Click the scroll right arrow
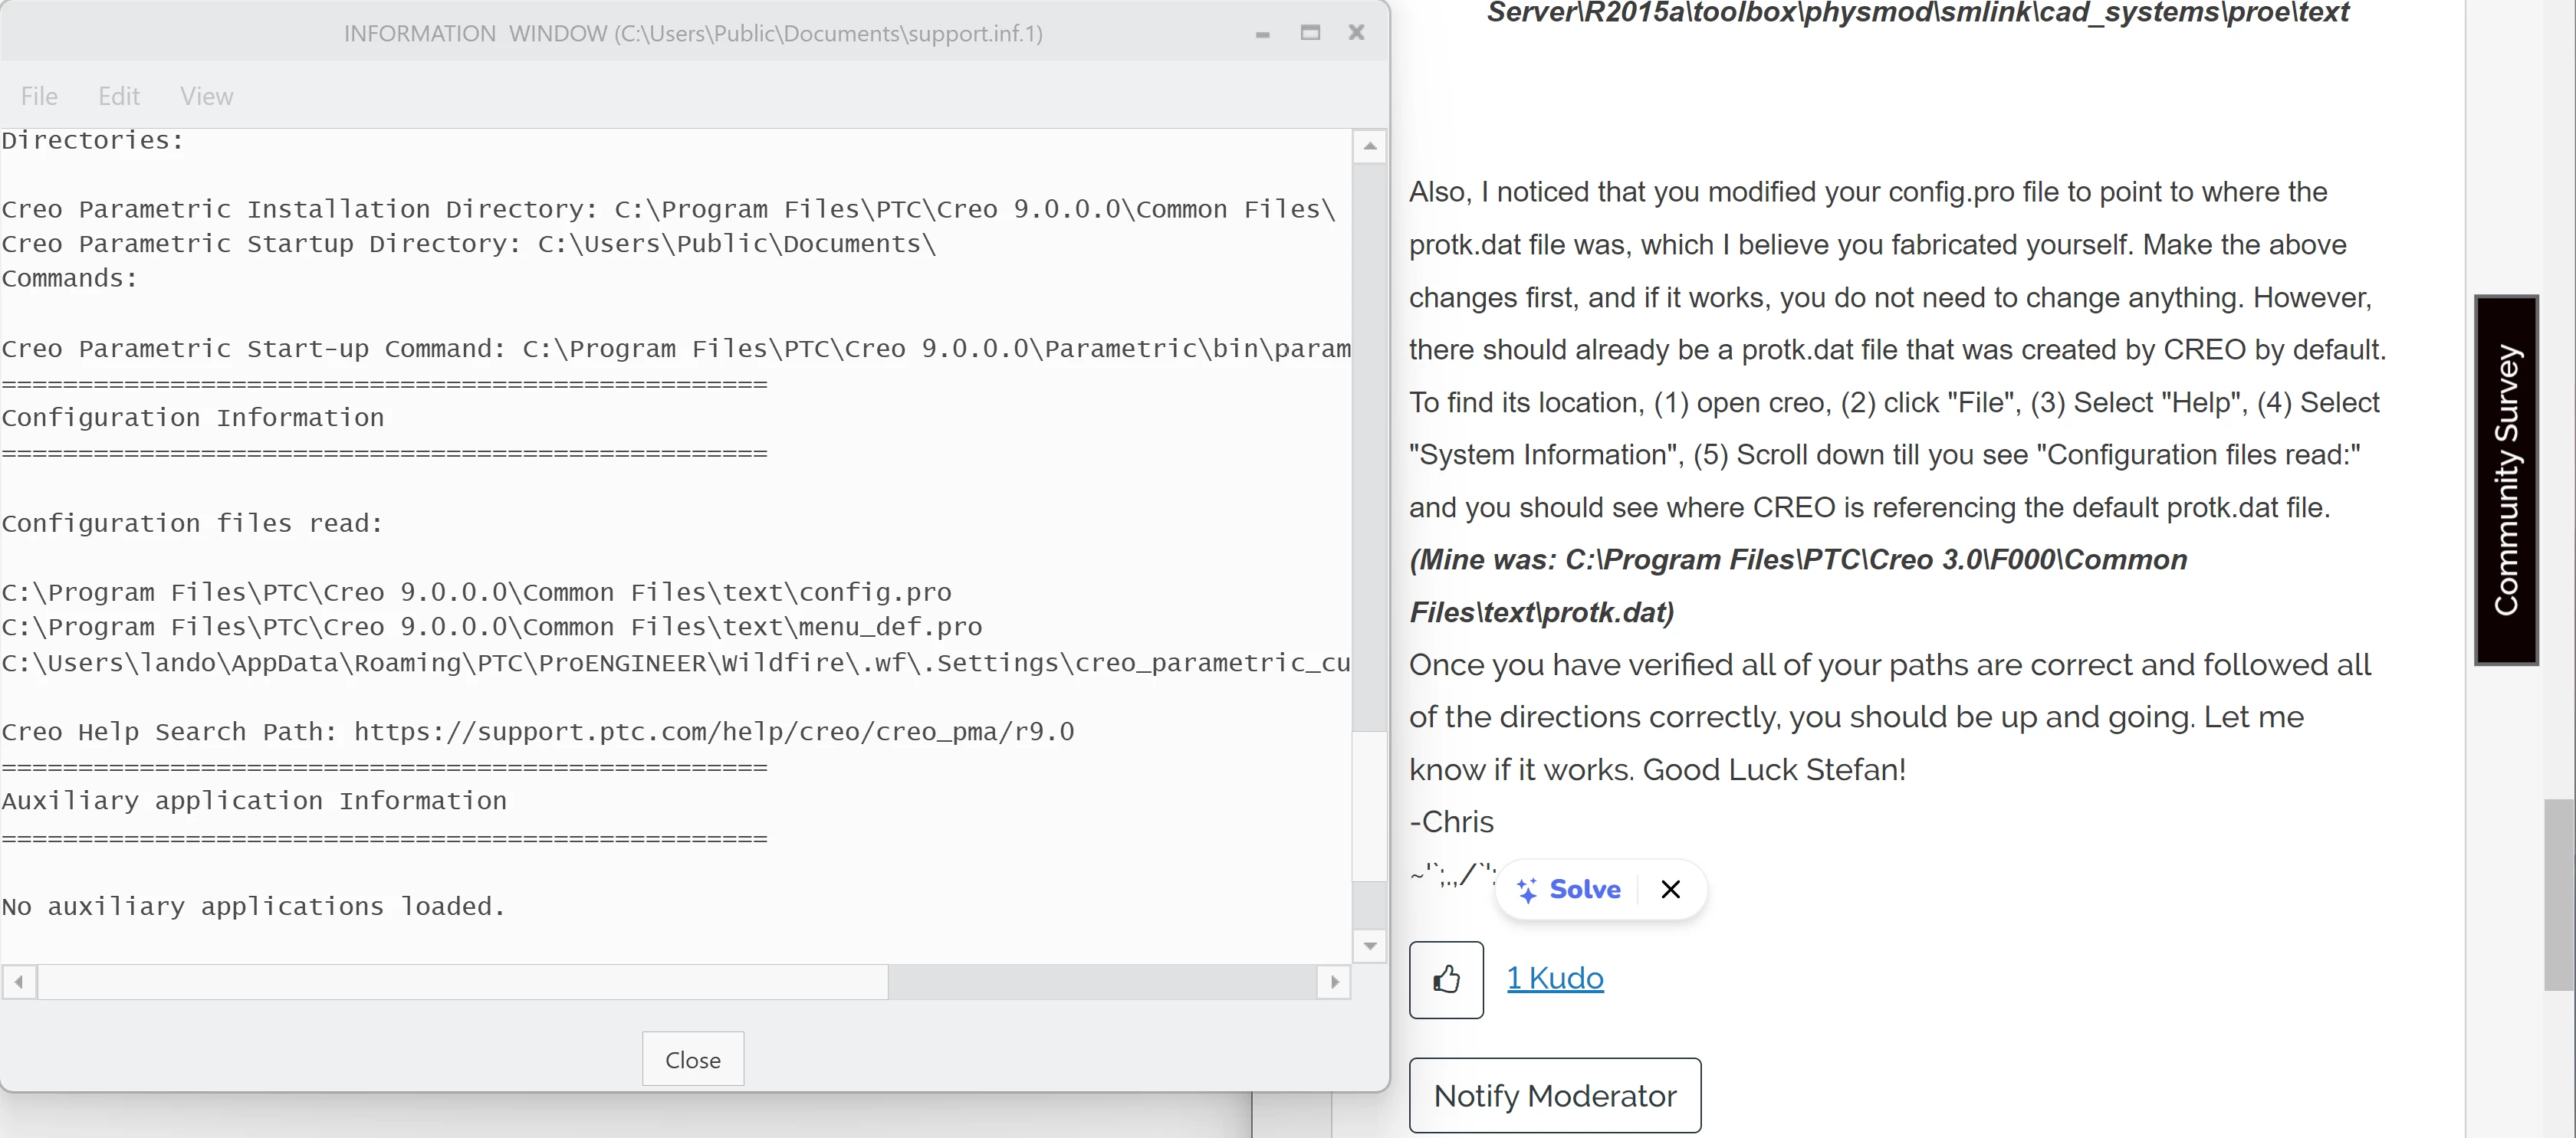 [x=1334, y=982]
